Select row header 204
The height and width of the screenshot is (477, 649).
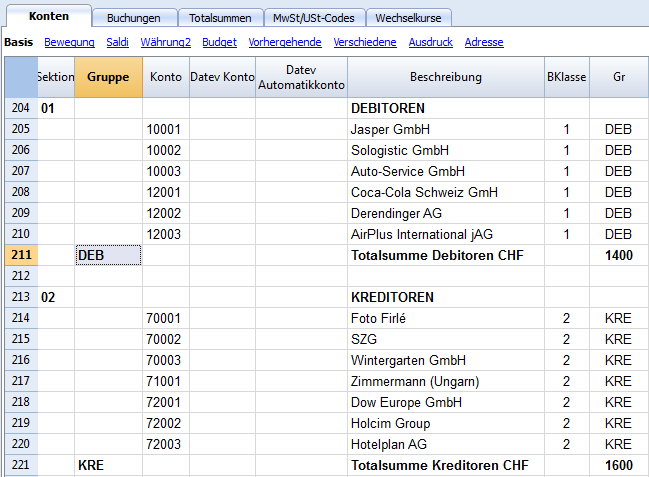click(21, 108)
